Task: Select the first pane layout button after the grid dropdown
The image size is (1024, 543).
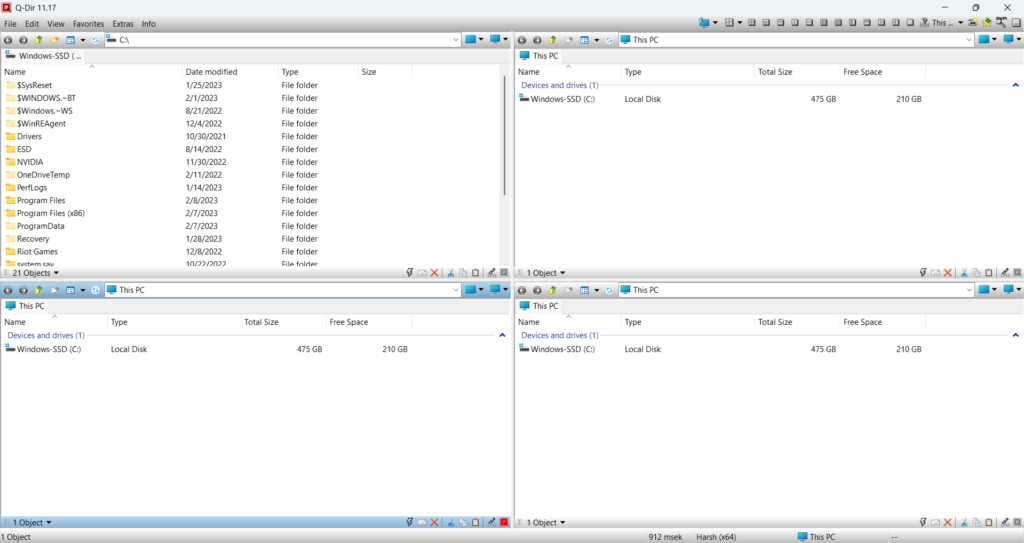Action: tap(752, 22)
